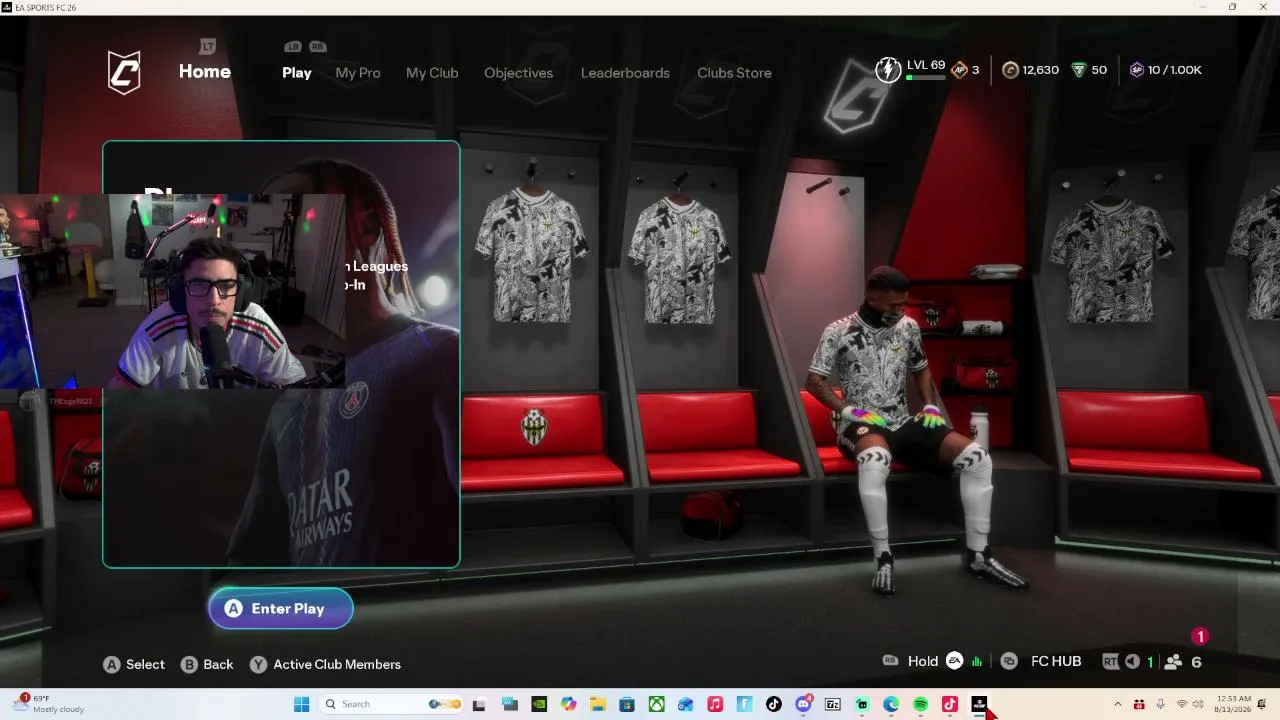Click the RT trigger hint by speaker
Viewport: 1280px width, 720px height.
(x=1110, y=661)
